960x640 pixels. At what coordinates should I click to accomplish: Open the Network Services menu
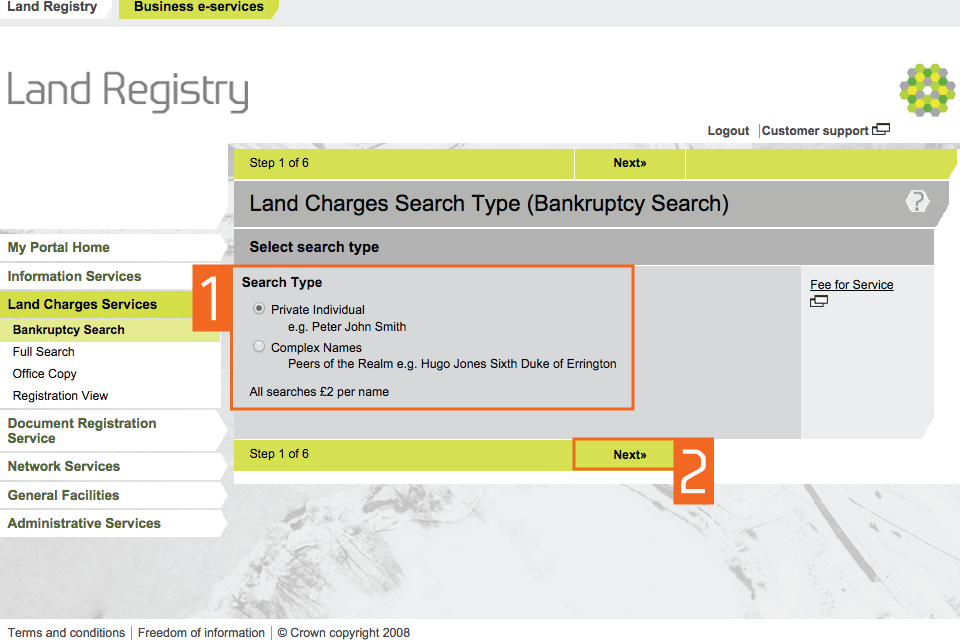pos(64,466)
